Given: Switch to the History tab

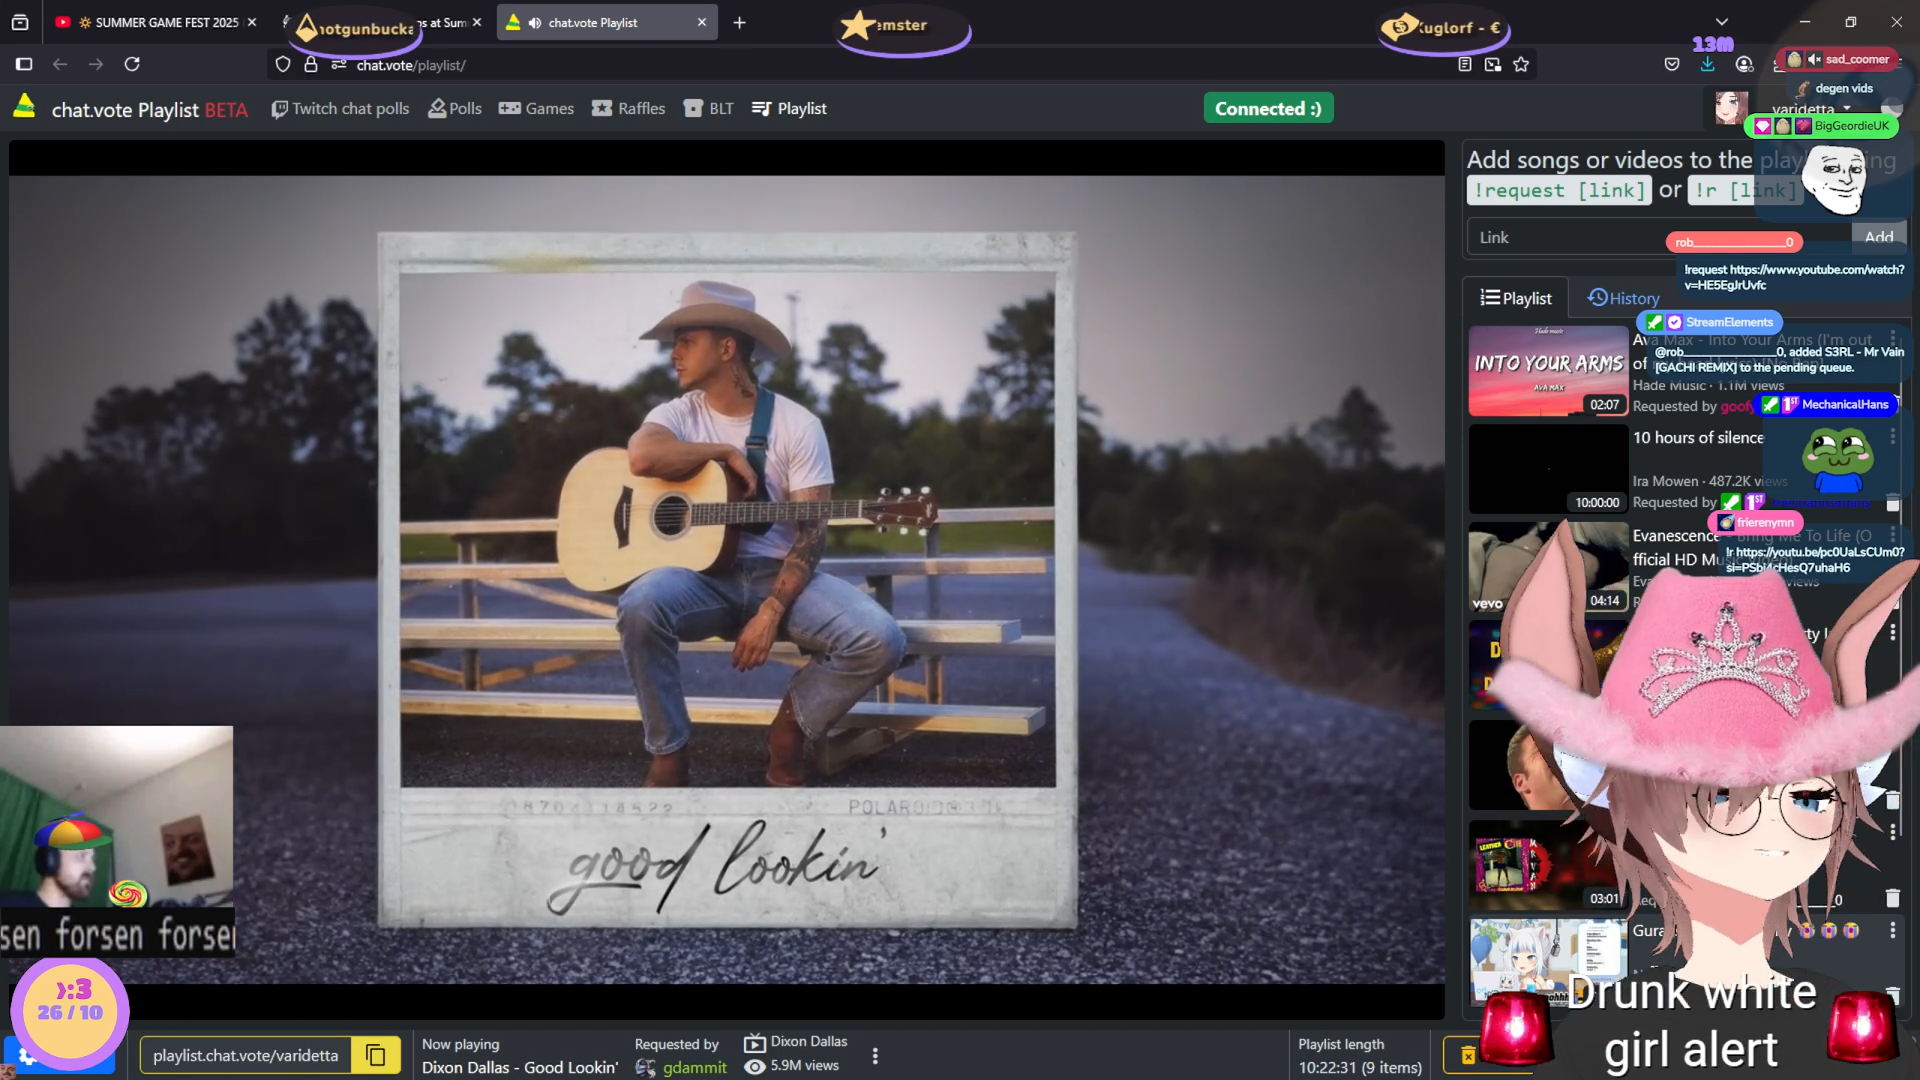Looking at the screenshot, I should pos(1623,298).
